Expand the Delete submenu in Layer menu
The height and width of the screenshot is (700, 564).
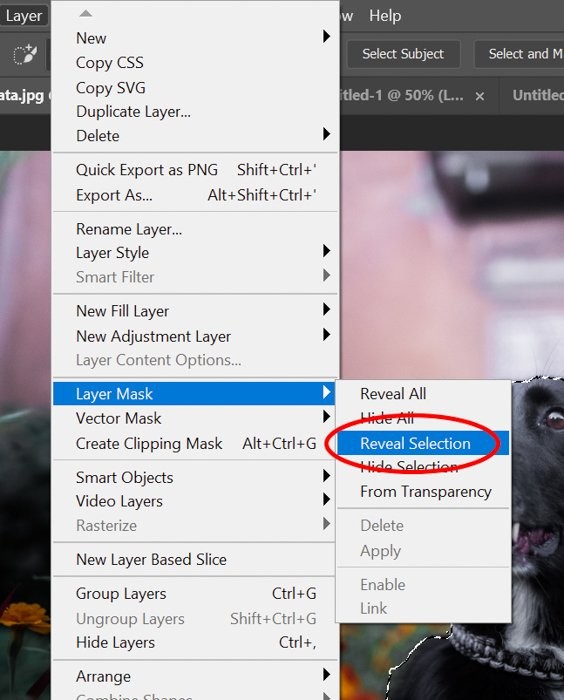194,136
